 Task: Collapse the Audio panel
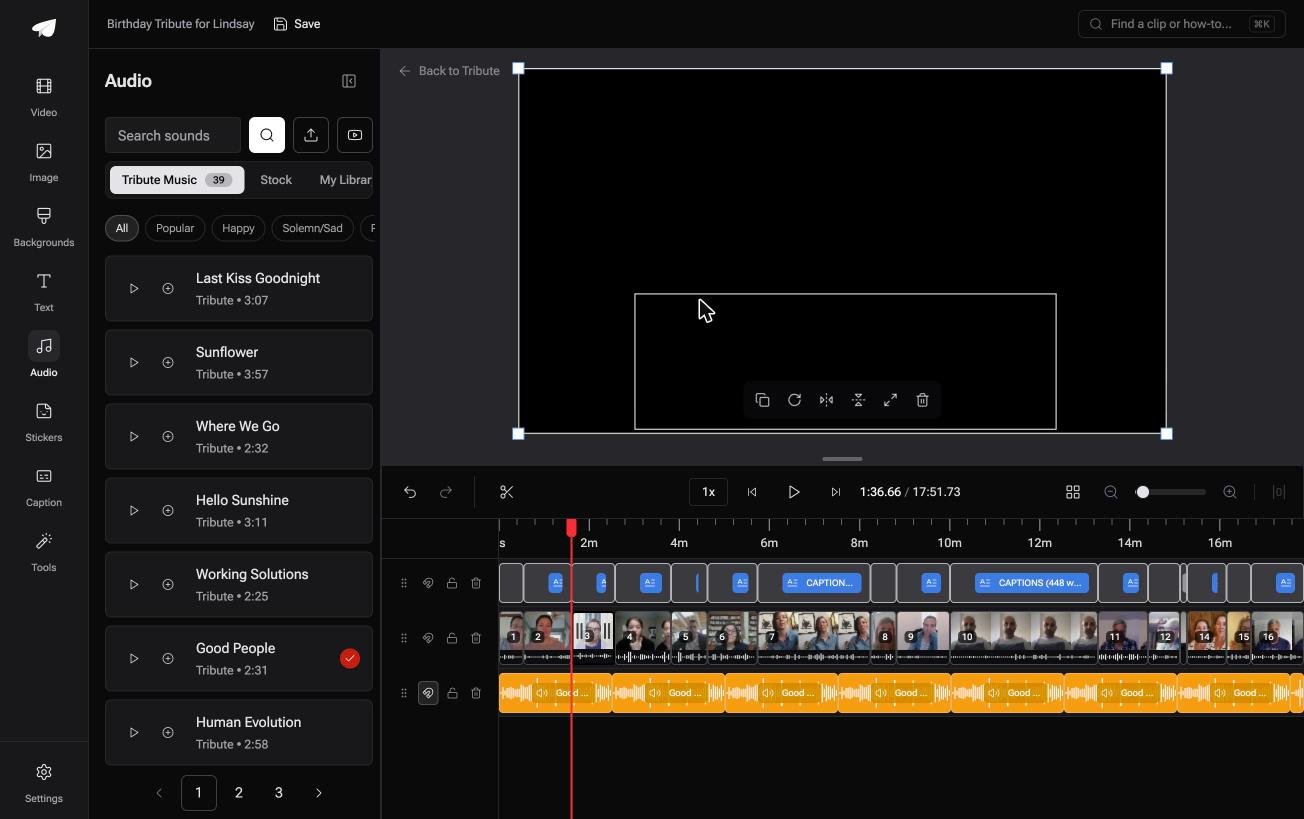pos(349,81)
